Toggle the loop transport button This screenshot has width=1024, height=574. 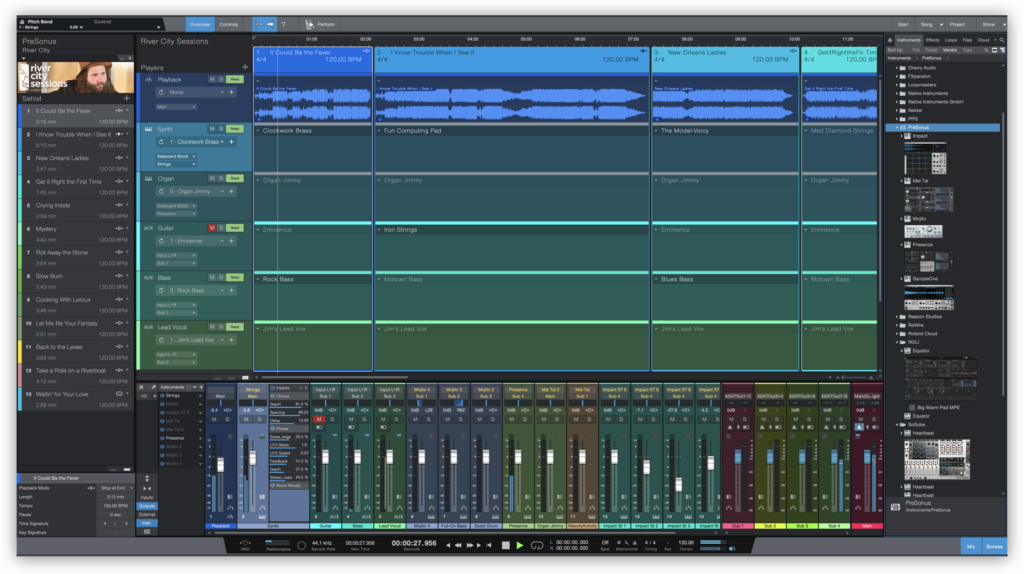[537, 545]
